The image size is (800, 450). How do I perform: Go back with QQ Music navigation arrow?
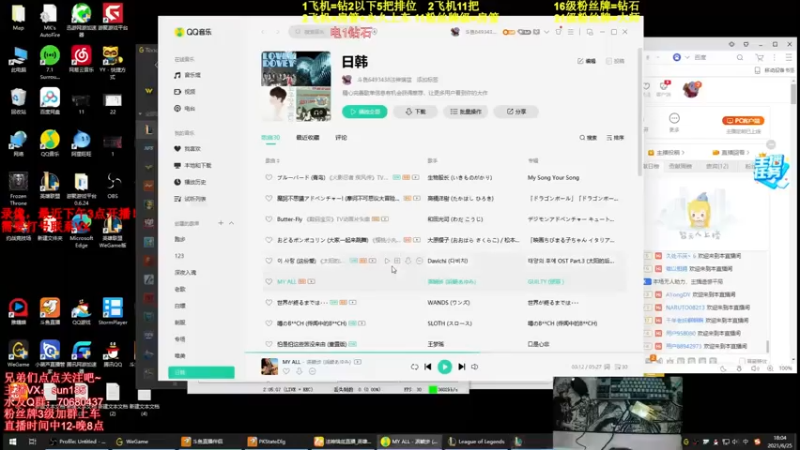pos(263,32)
